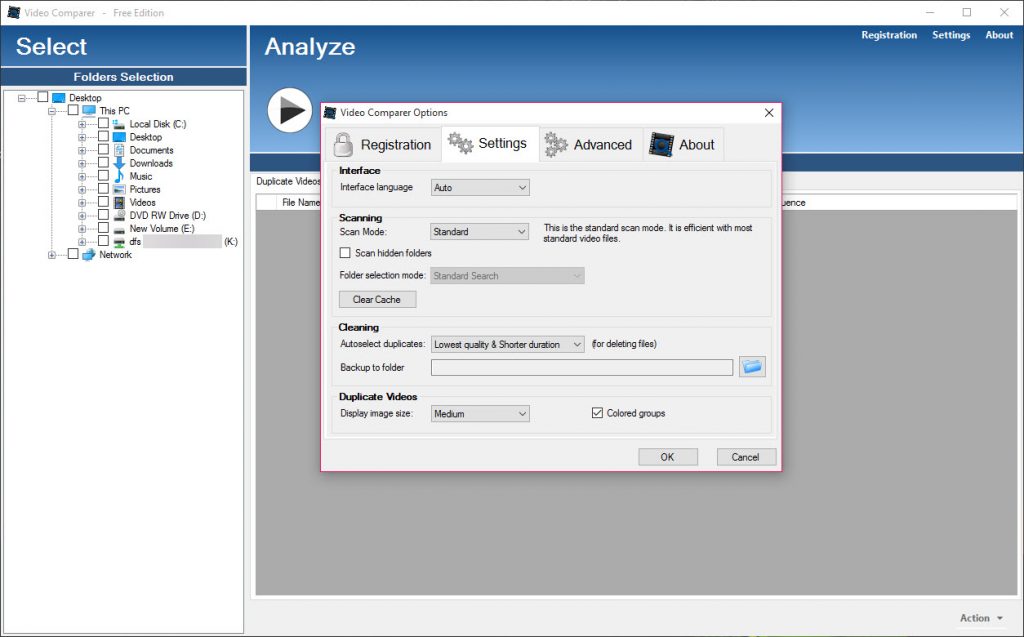This screenshot has height=637, width=1024.
Task: Select the root Desktop monitor icon
Action: click(x=59, y=97)
